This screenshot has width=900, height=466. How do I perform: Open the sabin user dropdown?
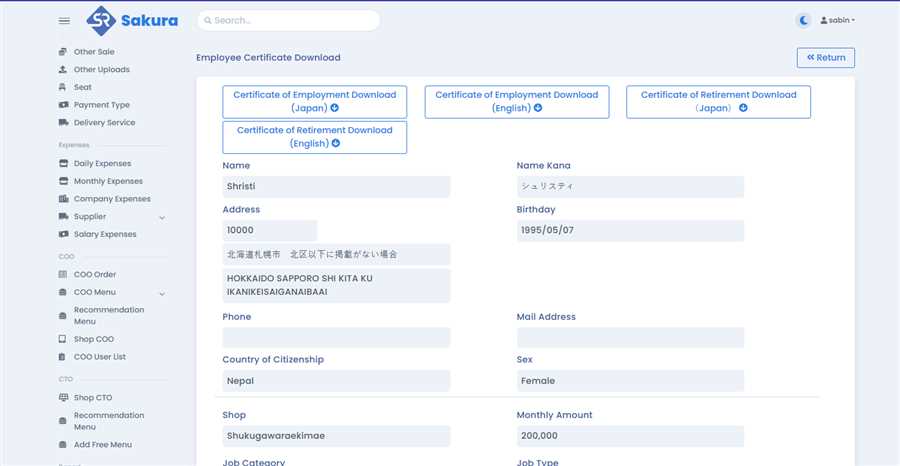pos(837,20)
